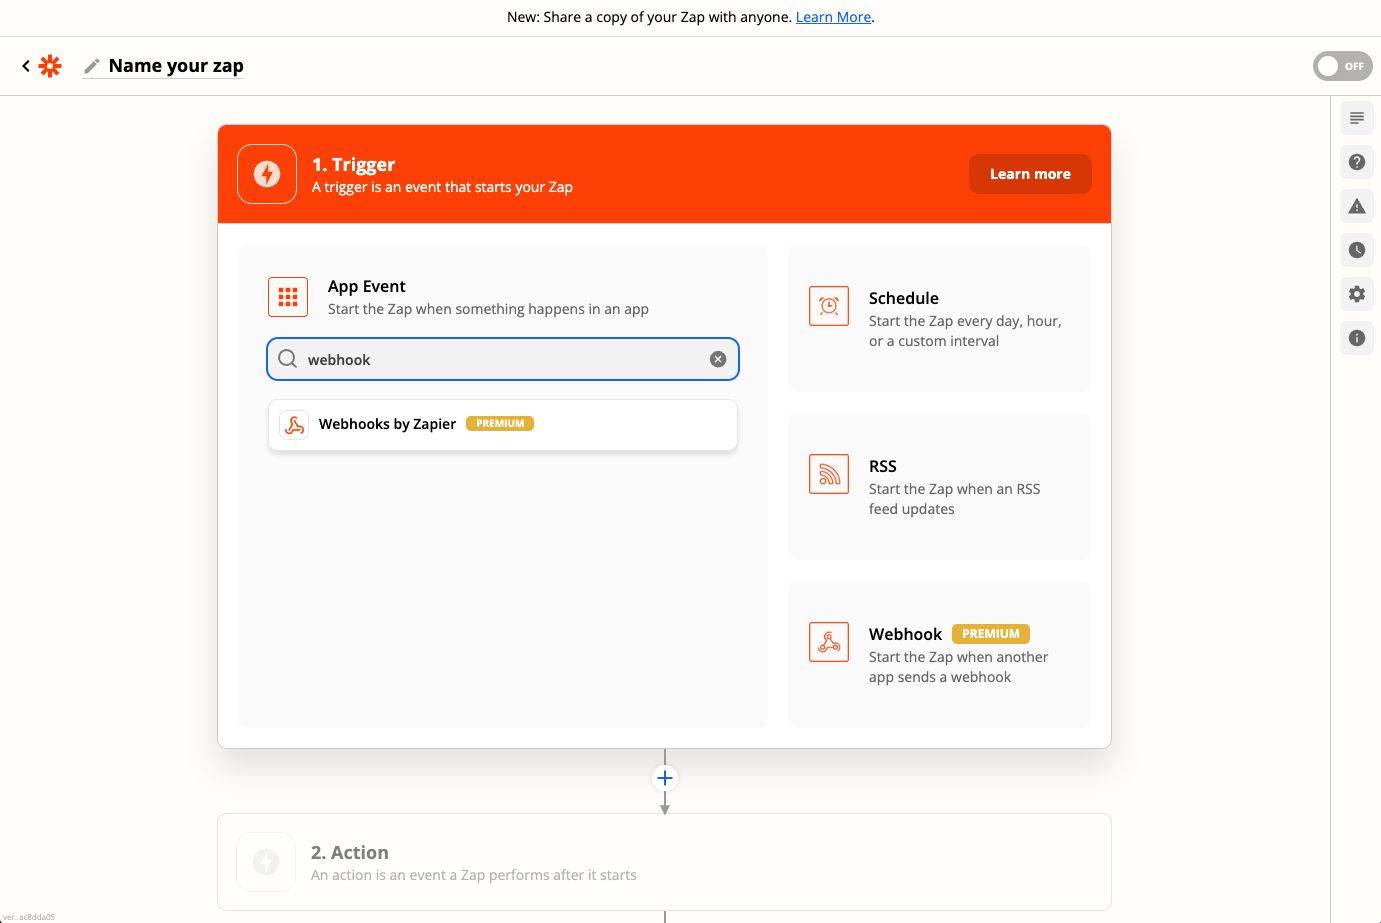Open the help question mark sidebar icon

click(1357, 162)
